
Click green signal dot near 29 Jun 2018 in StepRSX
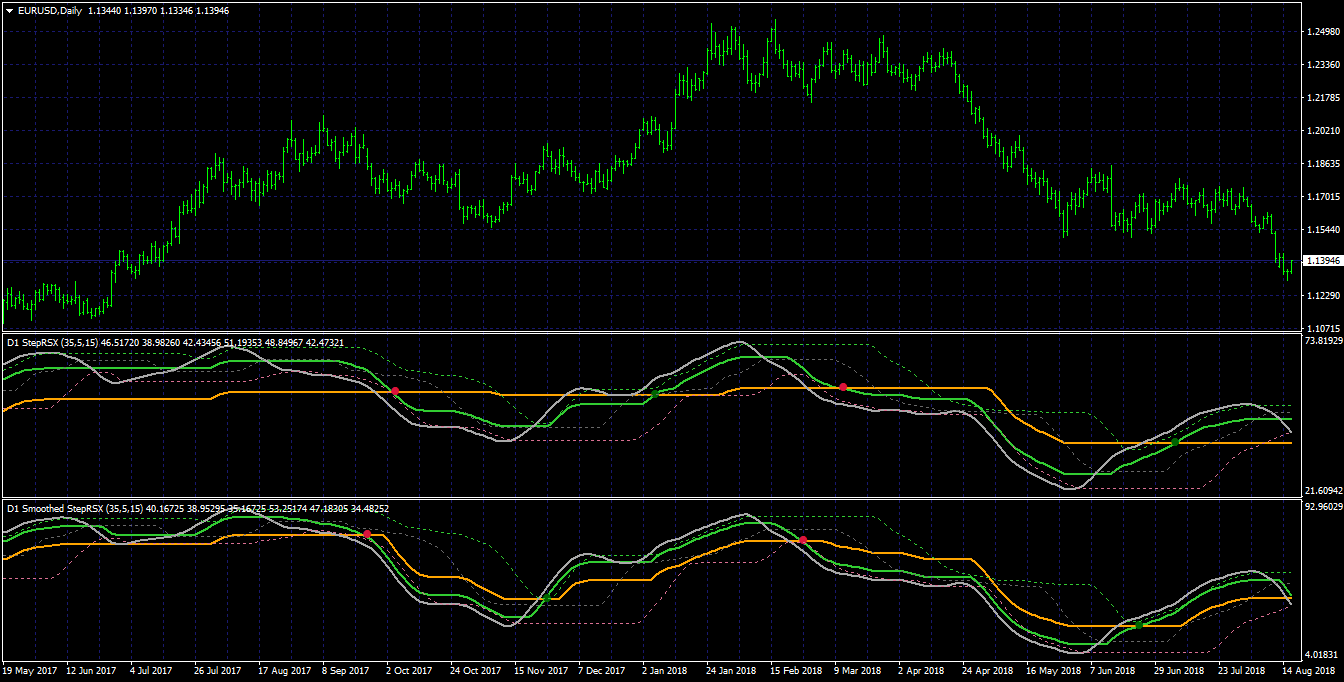tap(1175, 441)
